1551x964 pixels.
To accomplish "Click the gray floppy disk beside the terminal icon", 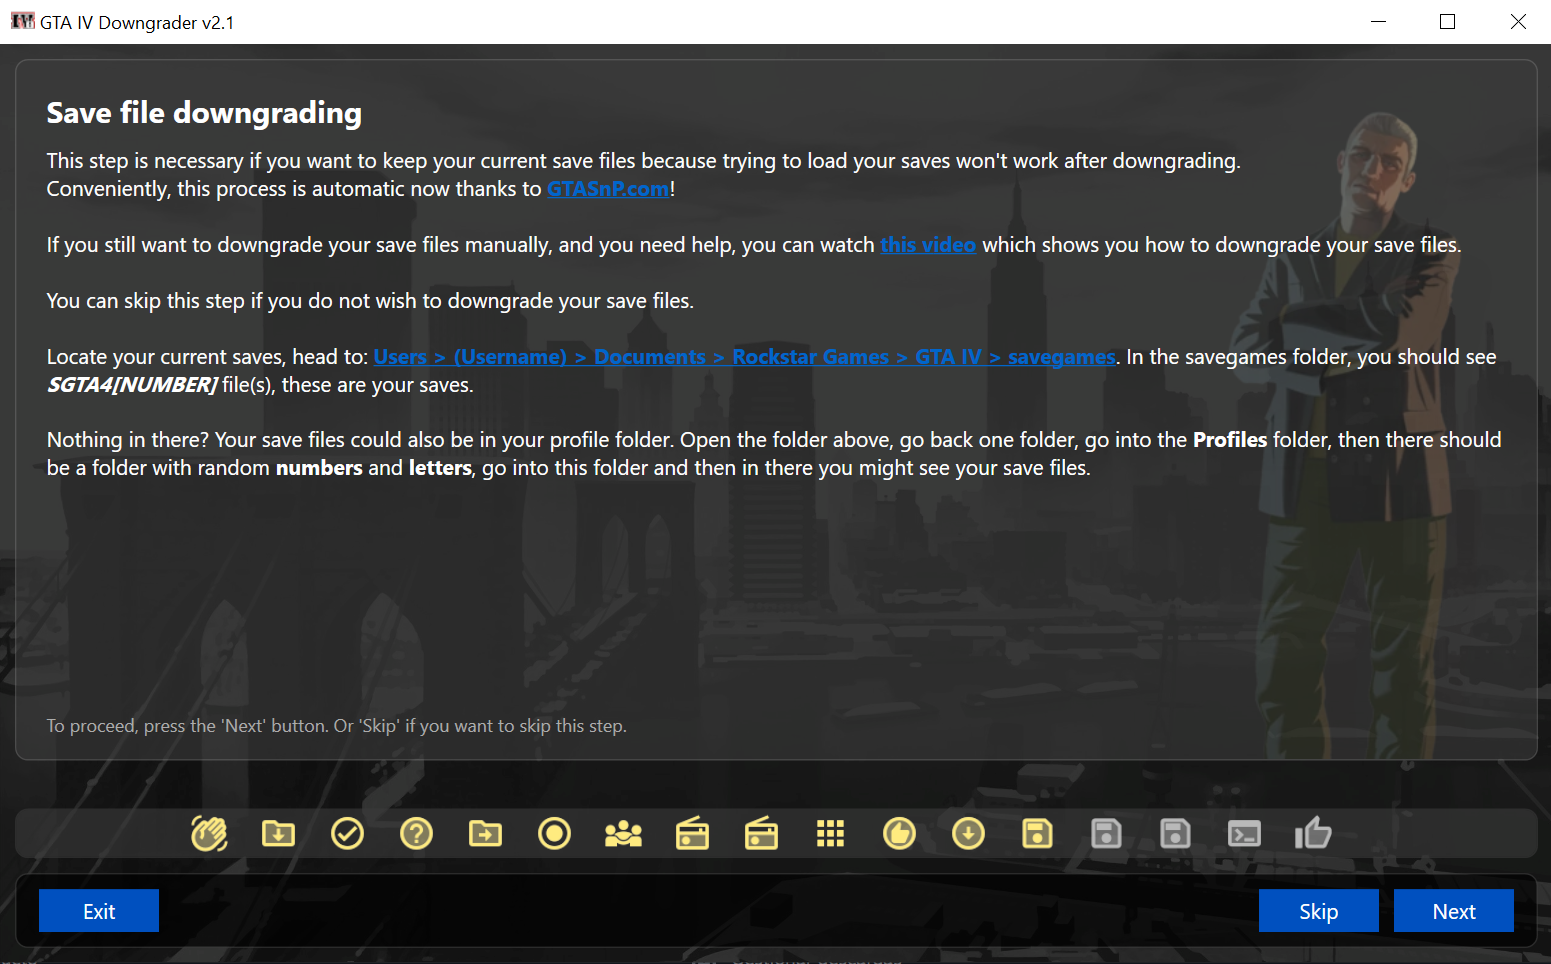I will click(1175, 833).
